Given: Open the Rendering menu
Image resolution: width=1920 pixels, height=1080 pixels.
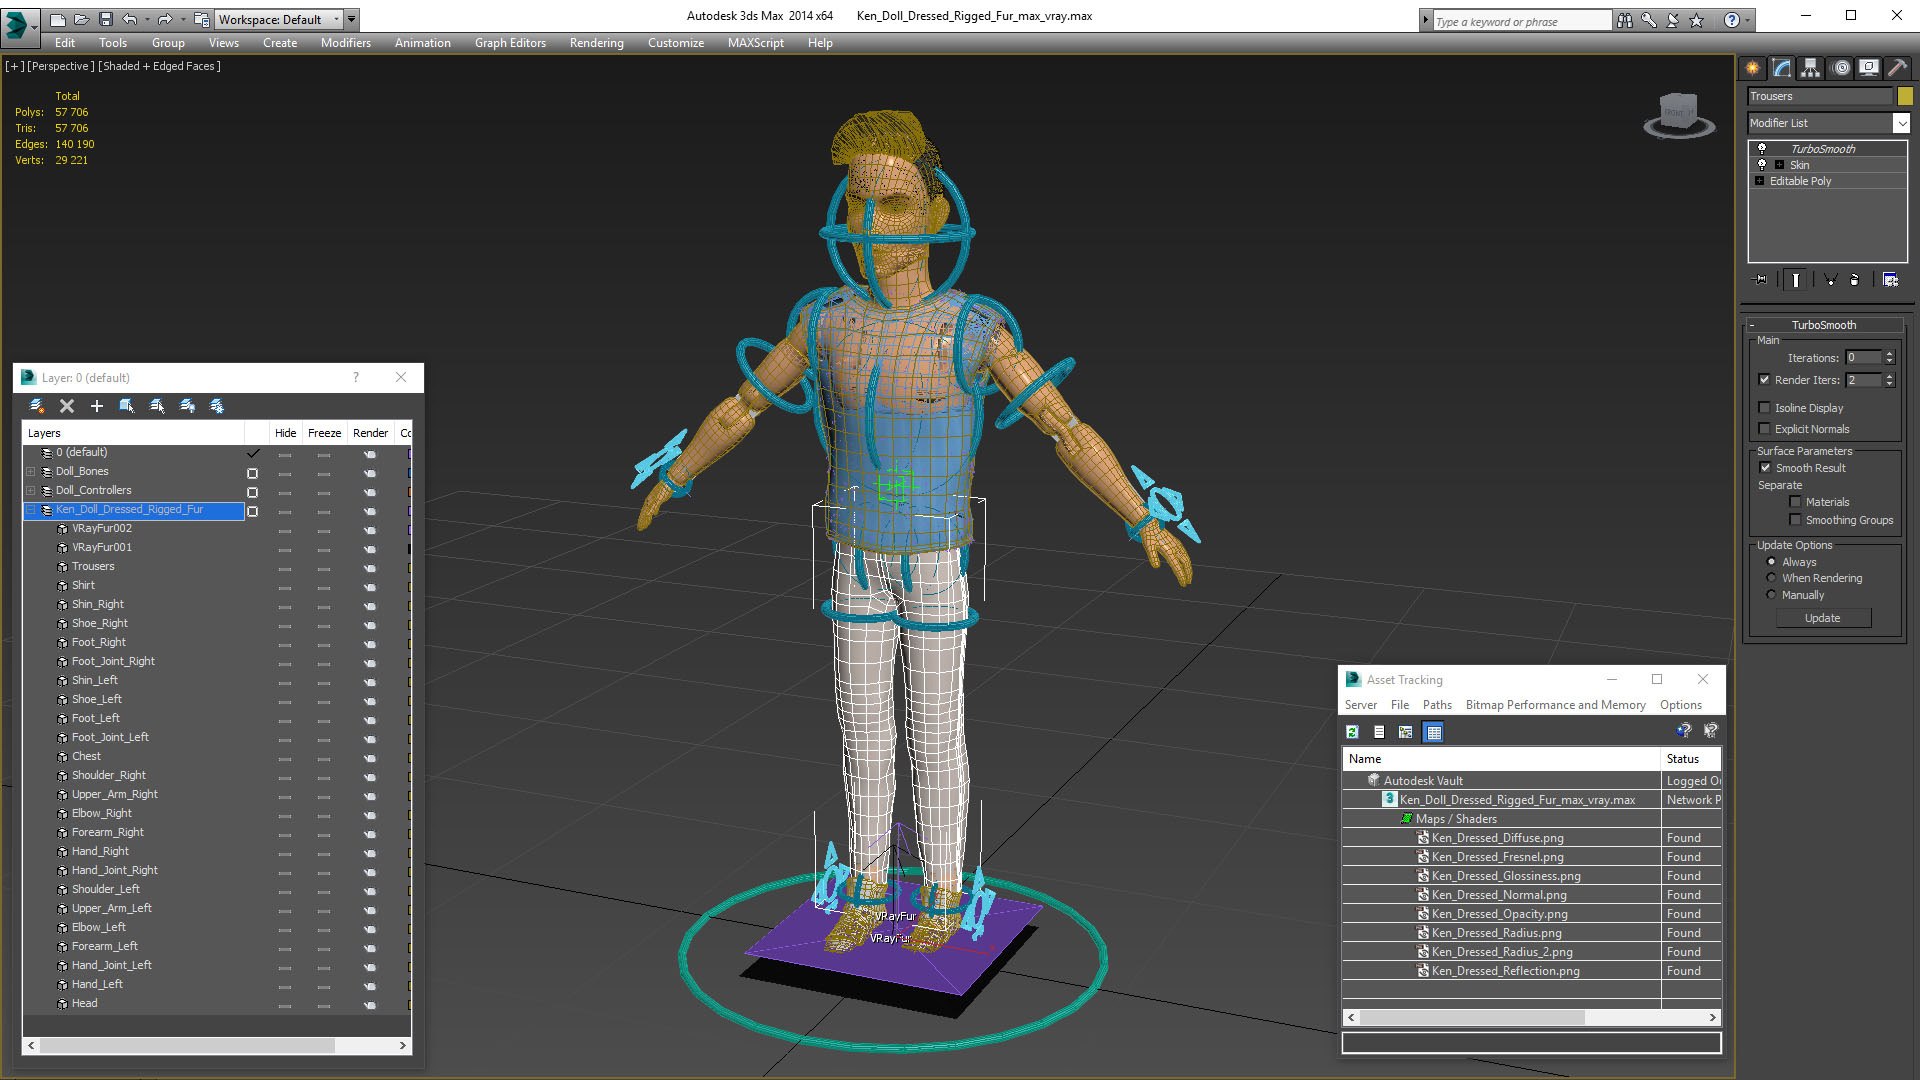Looking at the screenshot, I should [596, 43].
